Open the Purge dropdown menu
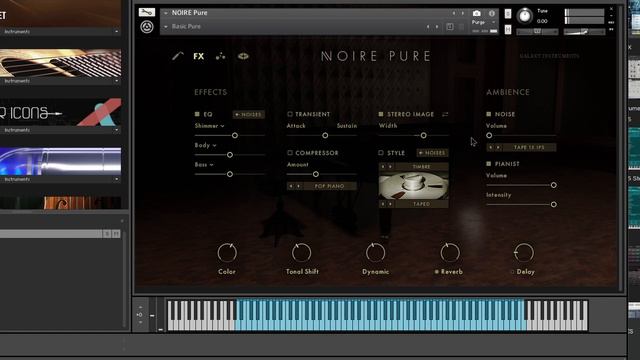The height and width of the screenshot is (360, 640). coord(483,22)
